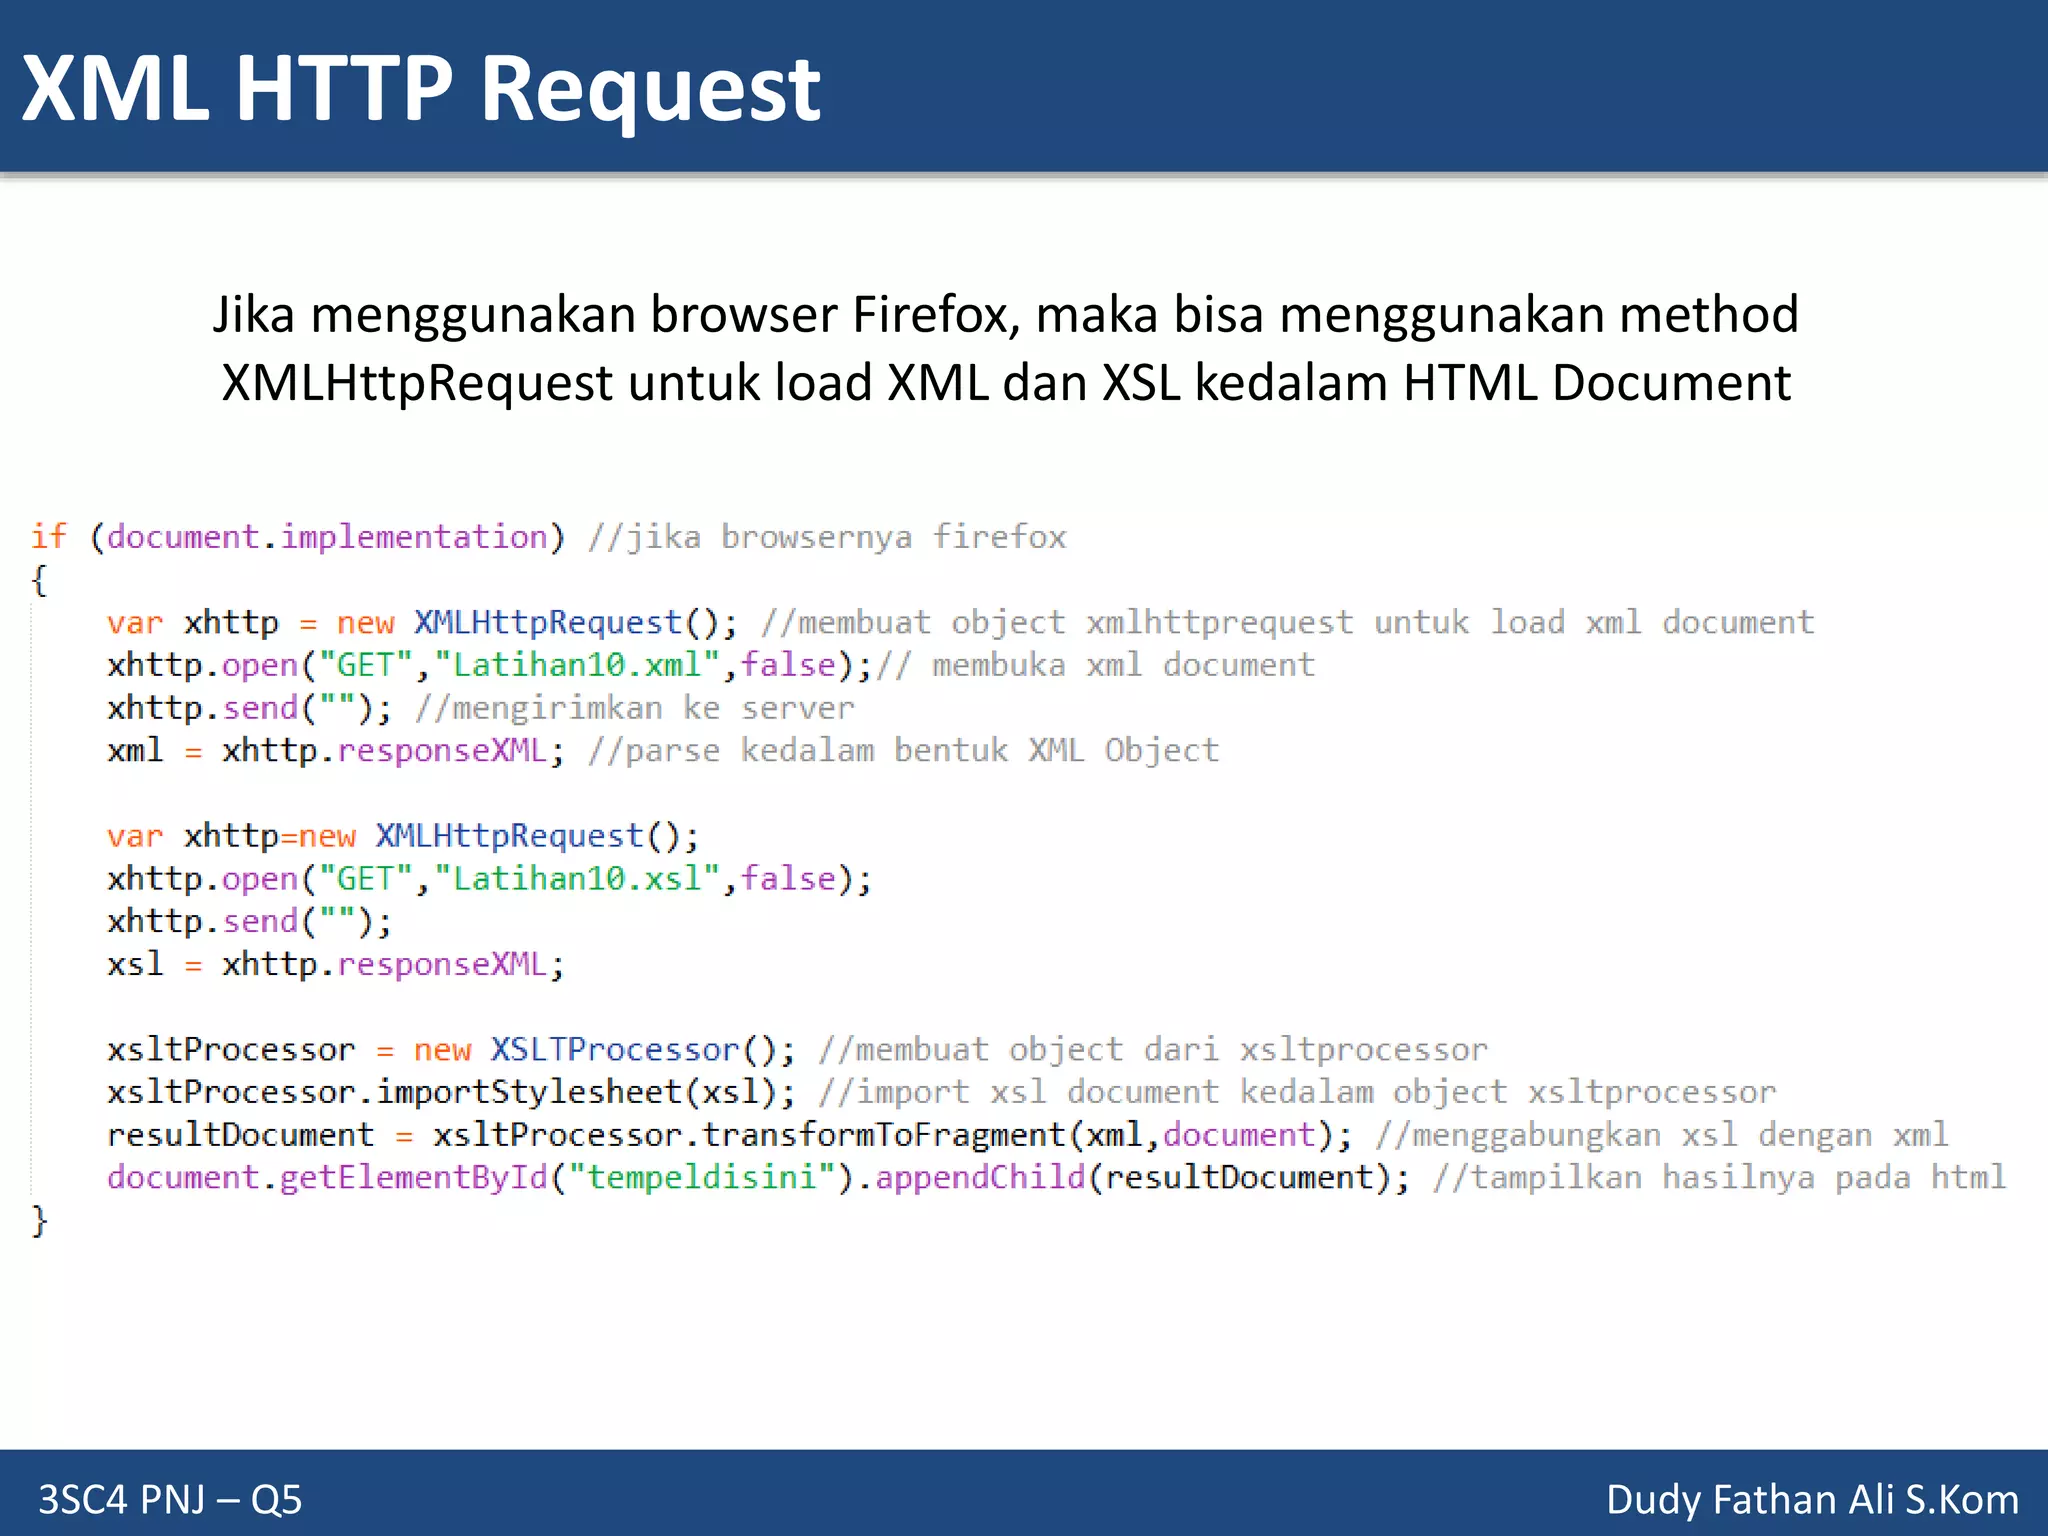Click the comment "//jika browsernya firefox"
Image resolution: width=2048 pixels, height=1536 pixels.
coord(827,537)
